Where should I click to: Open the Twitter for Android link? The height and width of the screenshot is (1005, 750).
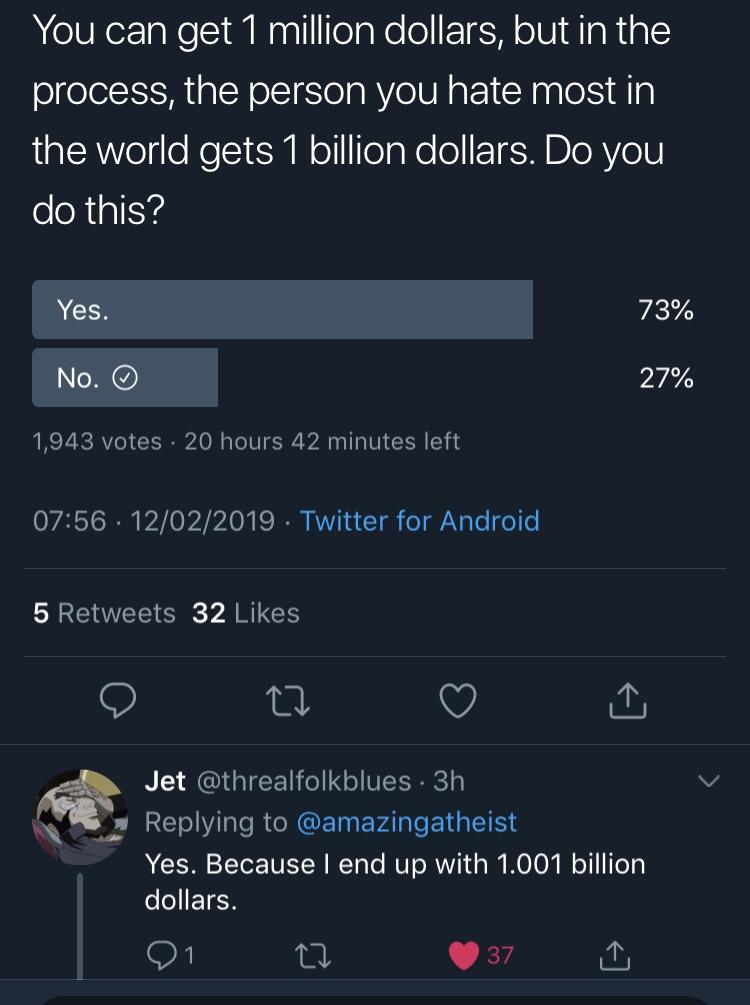(x=419, y=521)
